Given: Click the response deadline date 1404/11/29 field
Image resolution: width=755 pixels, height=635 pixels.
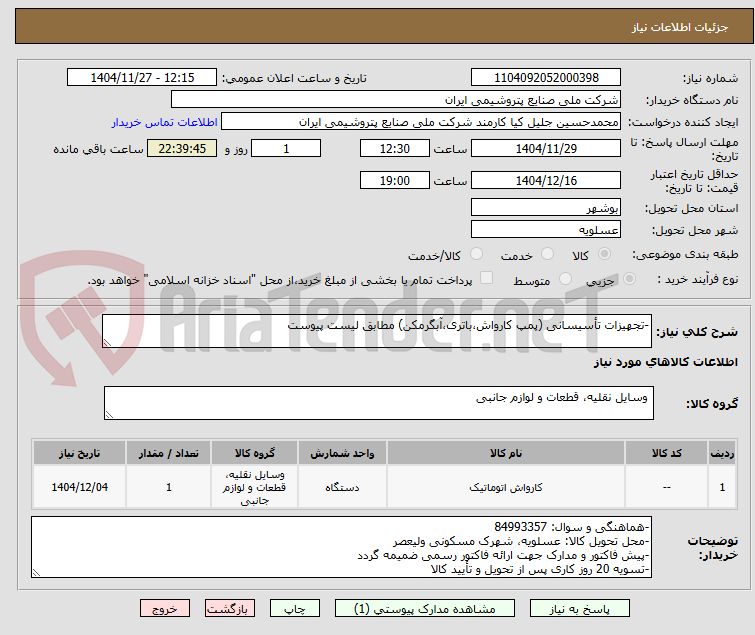Looking at the screenshot, I should 546,148.
